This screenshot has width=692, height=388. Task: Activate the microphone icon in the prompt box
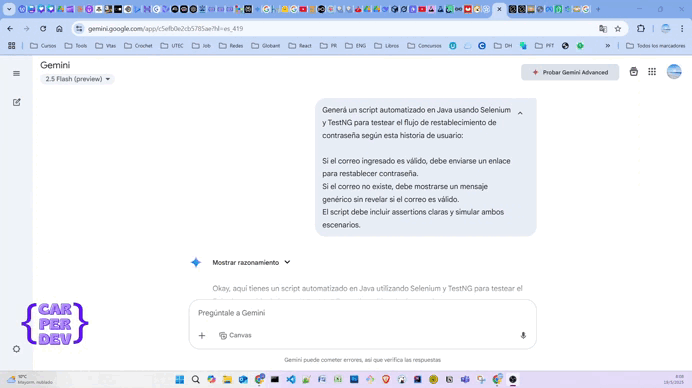pyautogui.click(x=523, y=335)
